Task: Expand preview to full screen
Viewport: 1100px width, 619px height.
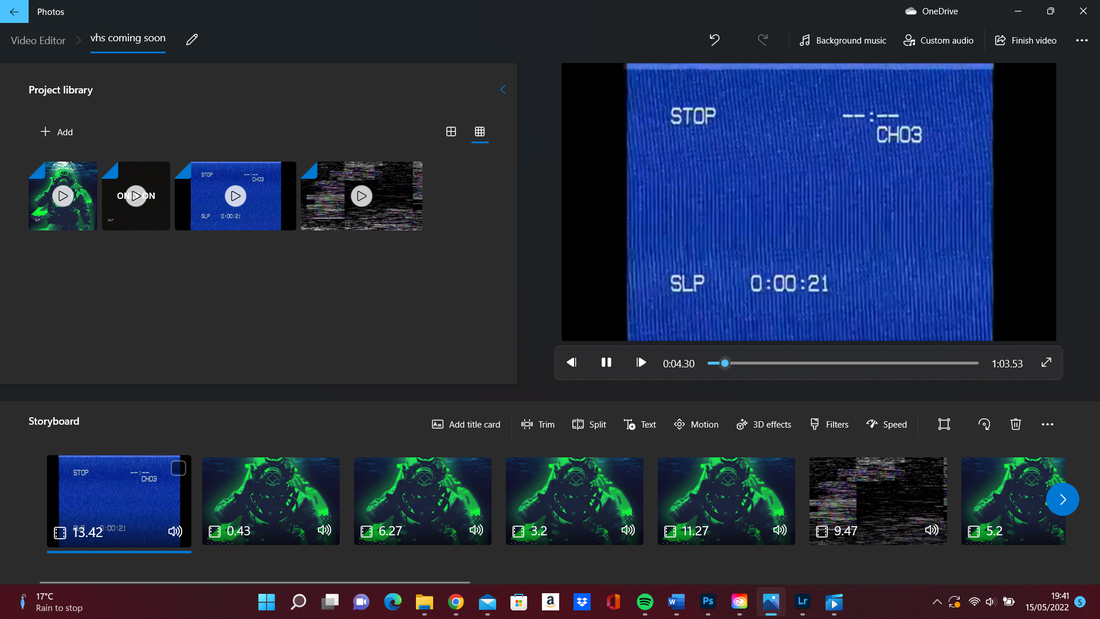Action: click(1046, 362)
